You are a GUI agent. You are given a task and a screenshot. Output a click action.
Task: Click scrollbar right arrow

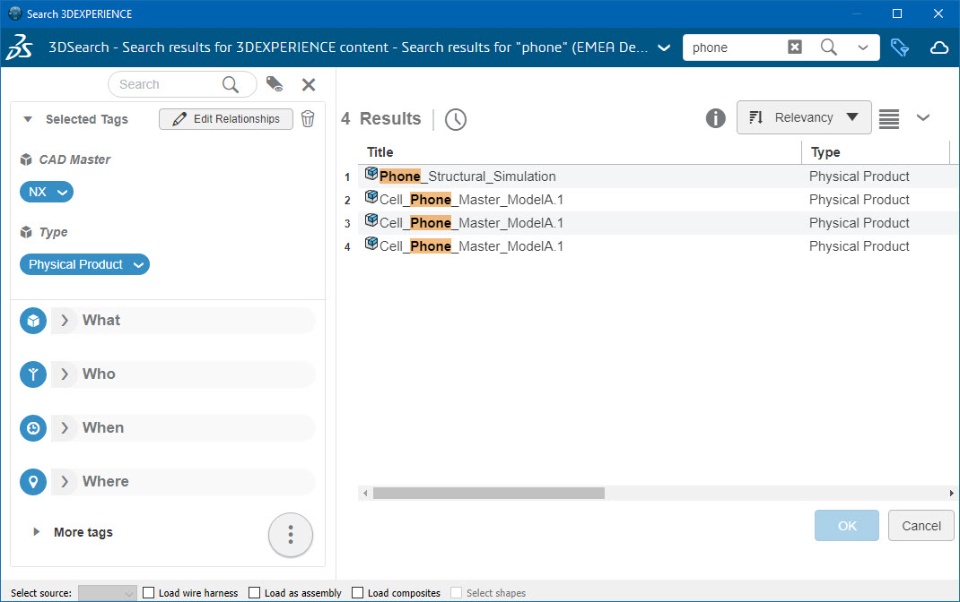pyautogui.click(x=951, y=493)
